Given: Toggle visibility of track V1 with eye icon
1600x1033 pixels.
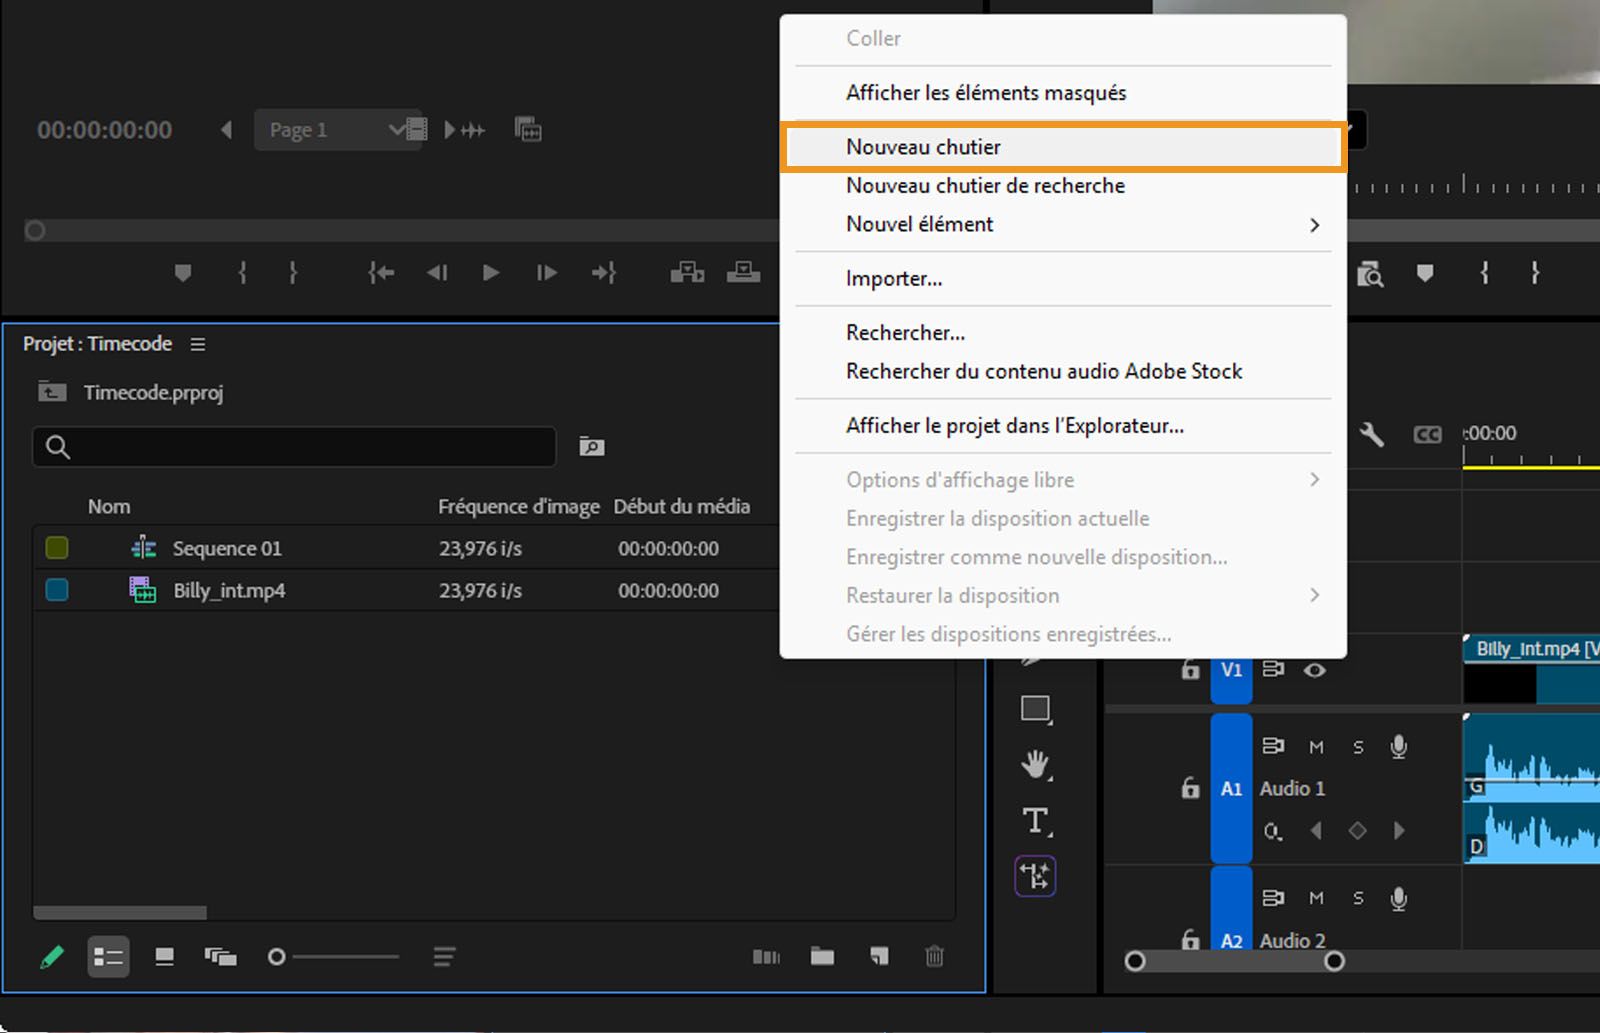Looking at the screenshot, I should click(1315, 670).
